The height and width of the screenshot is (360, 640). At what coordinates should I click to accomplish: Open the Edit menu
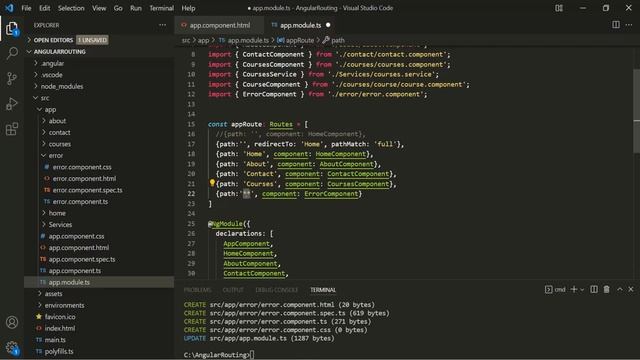tap(44, 8)
